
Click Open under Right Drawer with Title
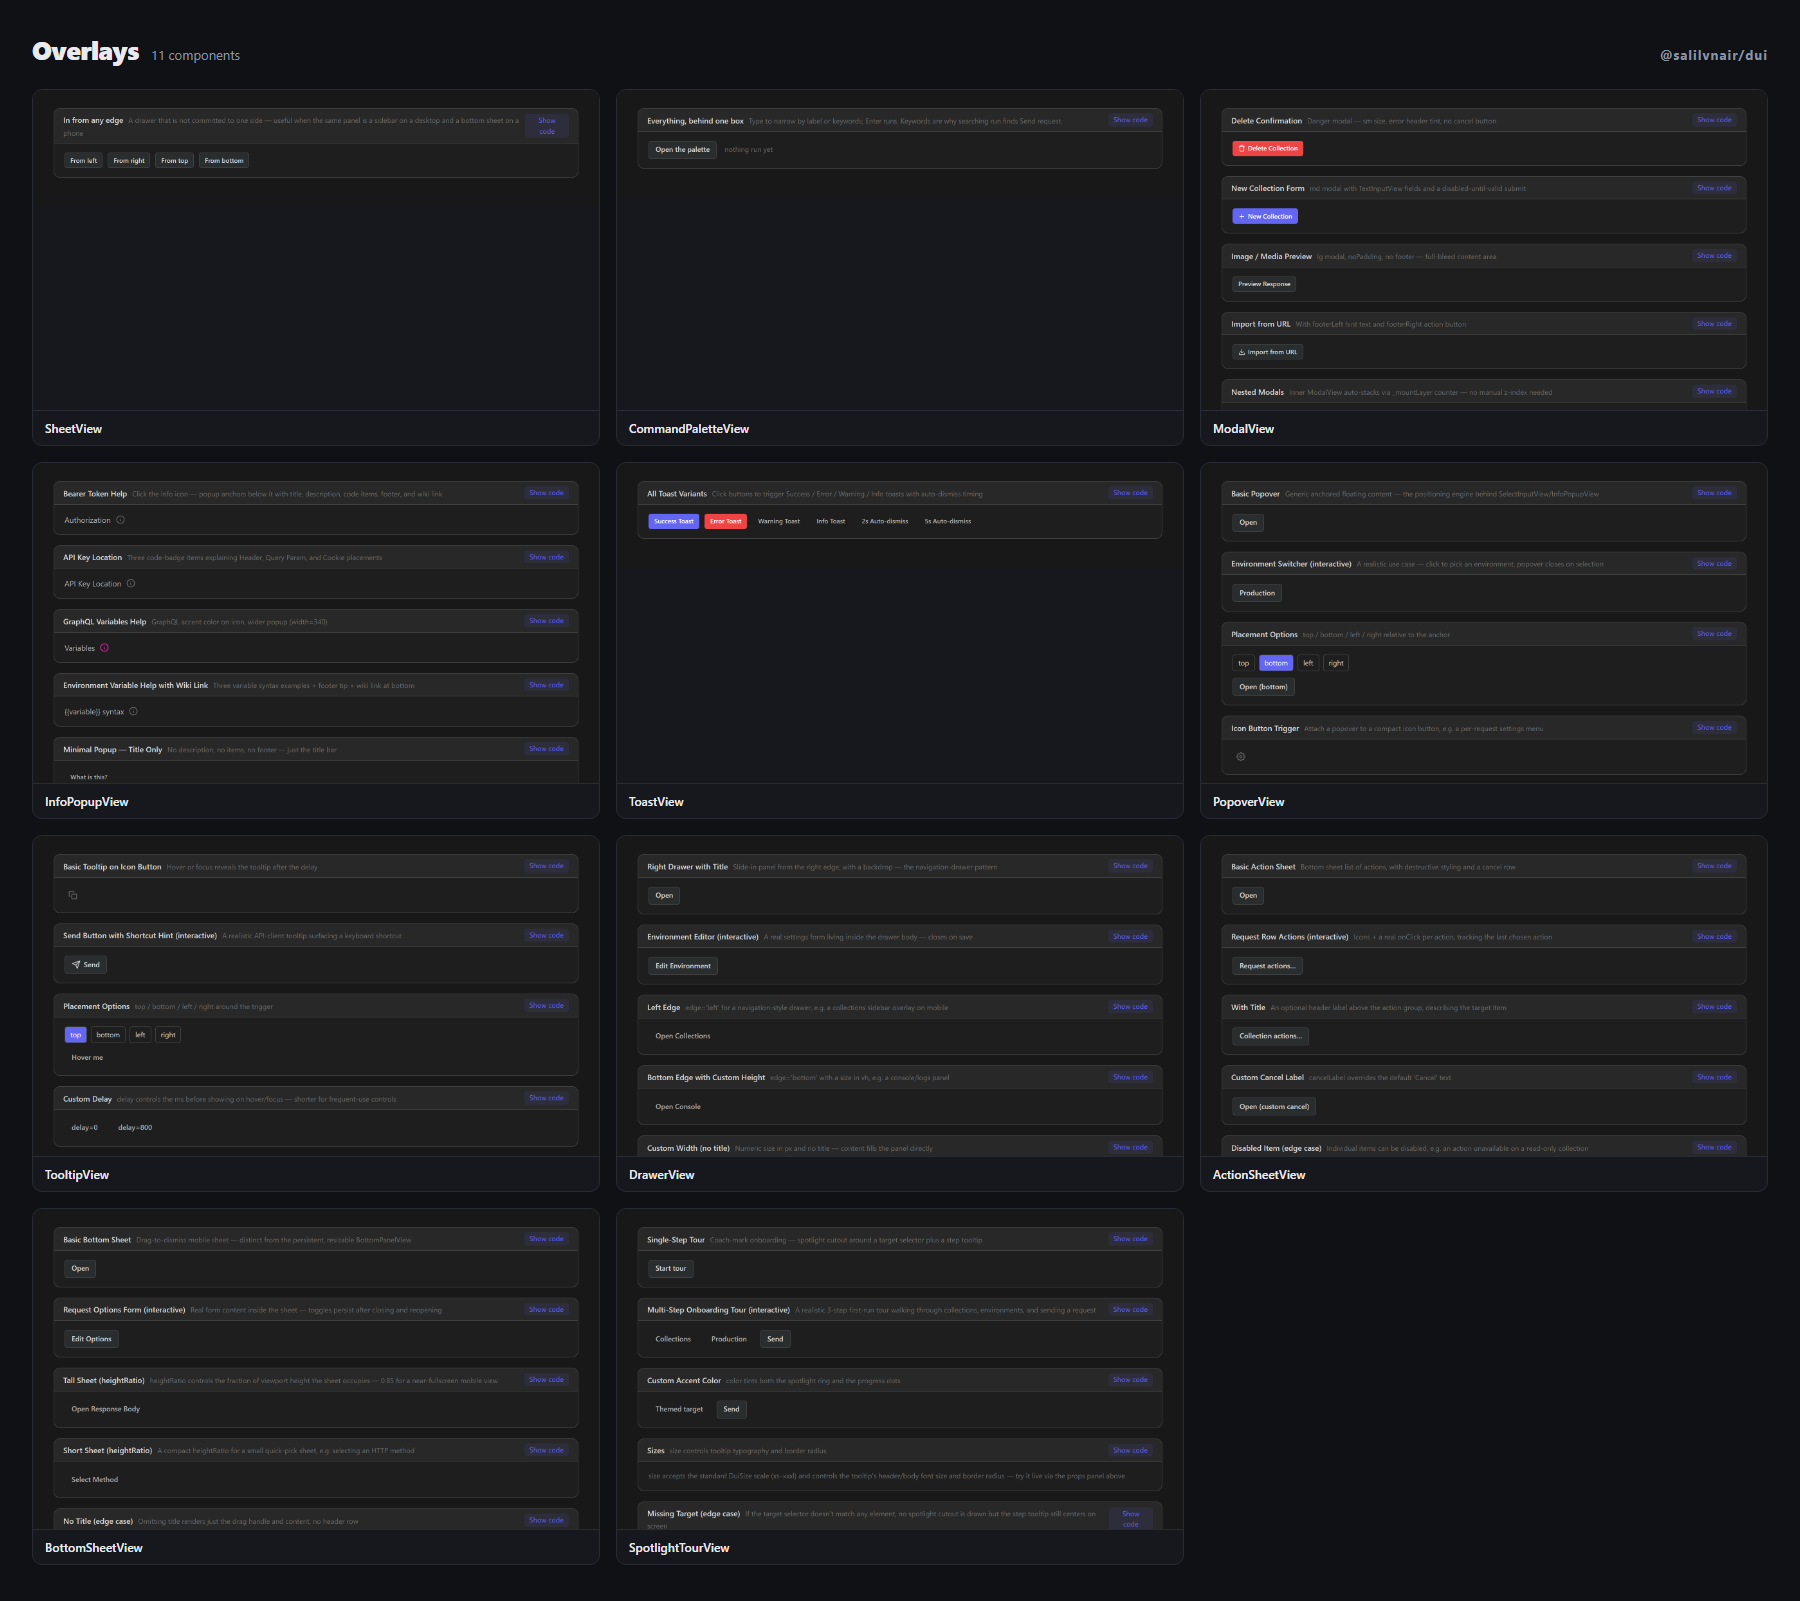664,896
